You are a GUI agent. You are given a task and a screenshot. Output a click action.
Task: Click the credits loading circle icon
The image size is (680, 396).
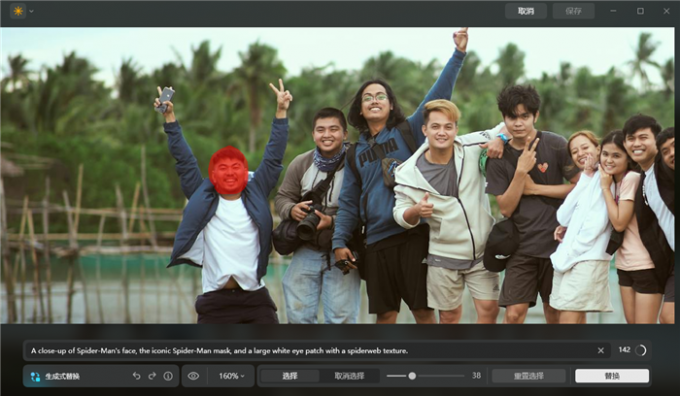click(641, 350)
